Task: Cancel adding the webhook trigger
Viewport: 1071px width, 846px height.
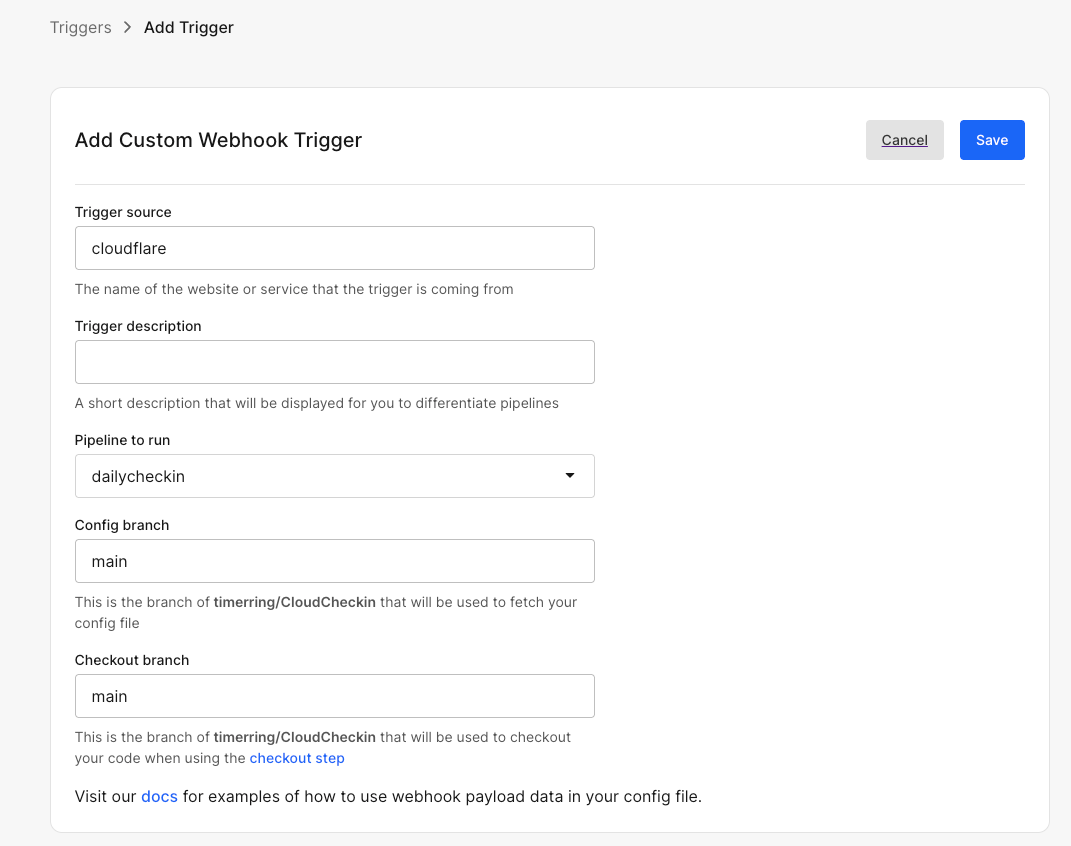Action: click(x=904, y=140)
